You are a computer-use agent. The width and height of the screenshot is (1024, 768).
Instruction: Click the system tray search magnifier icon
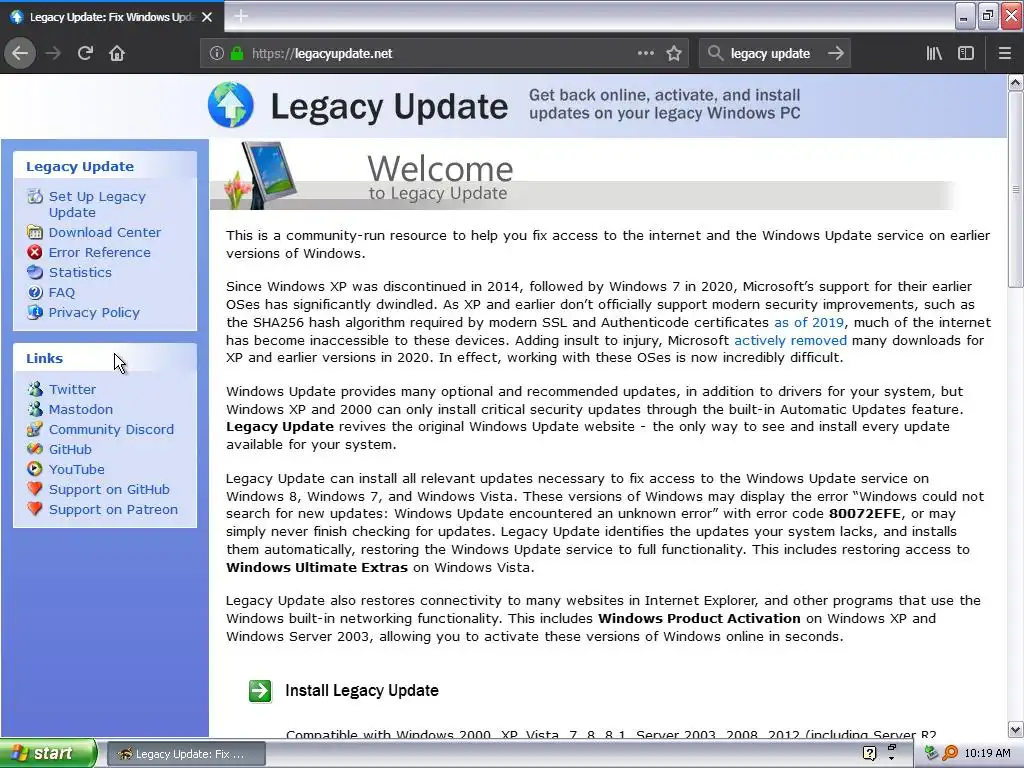pyautogui.click(x=950, y=753)
